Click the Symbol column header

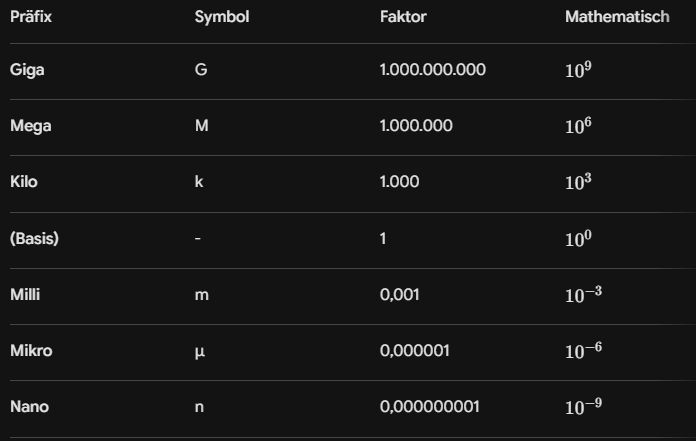(x=222, y=18)
